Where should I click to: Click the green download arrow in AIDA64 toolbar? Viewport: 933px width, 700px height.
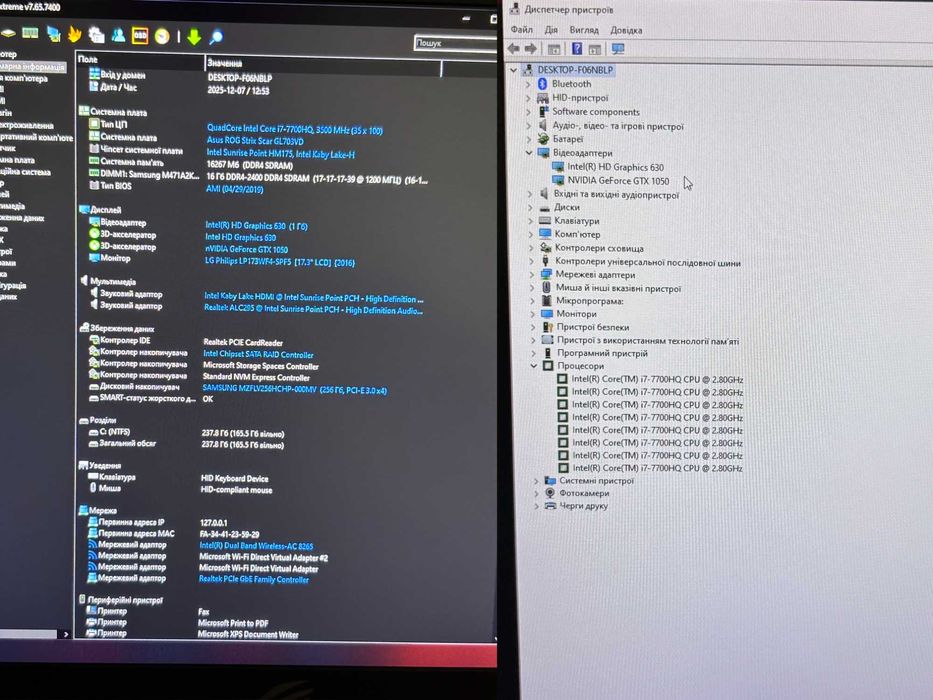pyautogui.click(x=194, y=37)
